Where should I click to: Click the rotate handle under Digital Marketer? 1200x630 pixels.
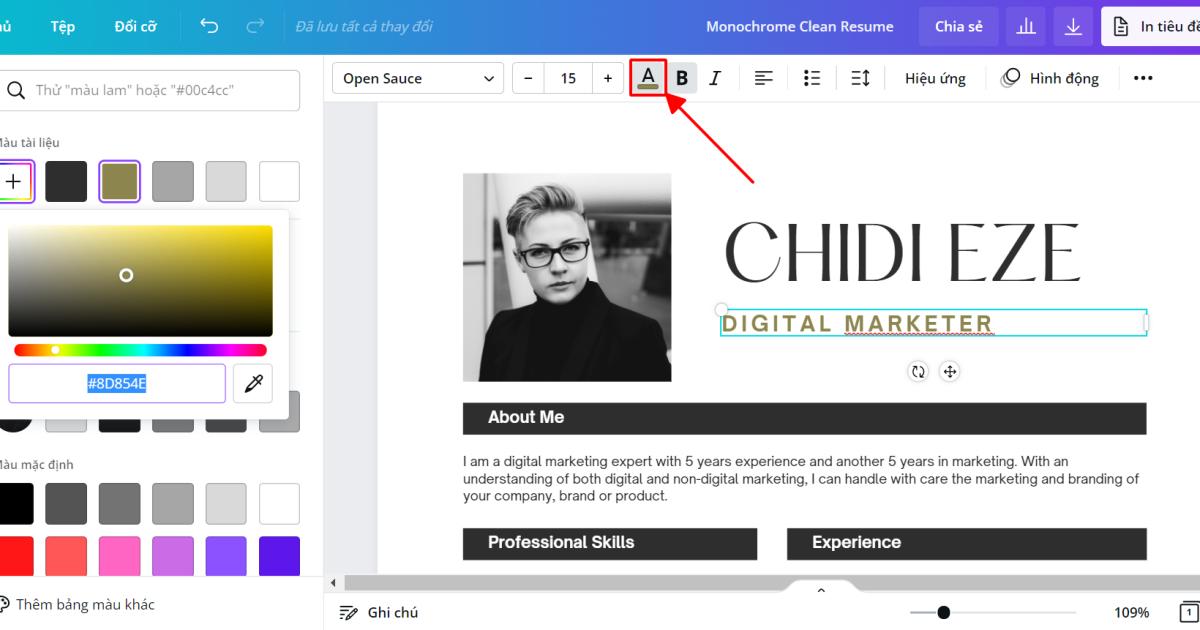click(x=918, y=372)
